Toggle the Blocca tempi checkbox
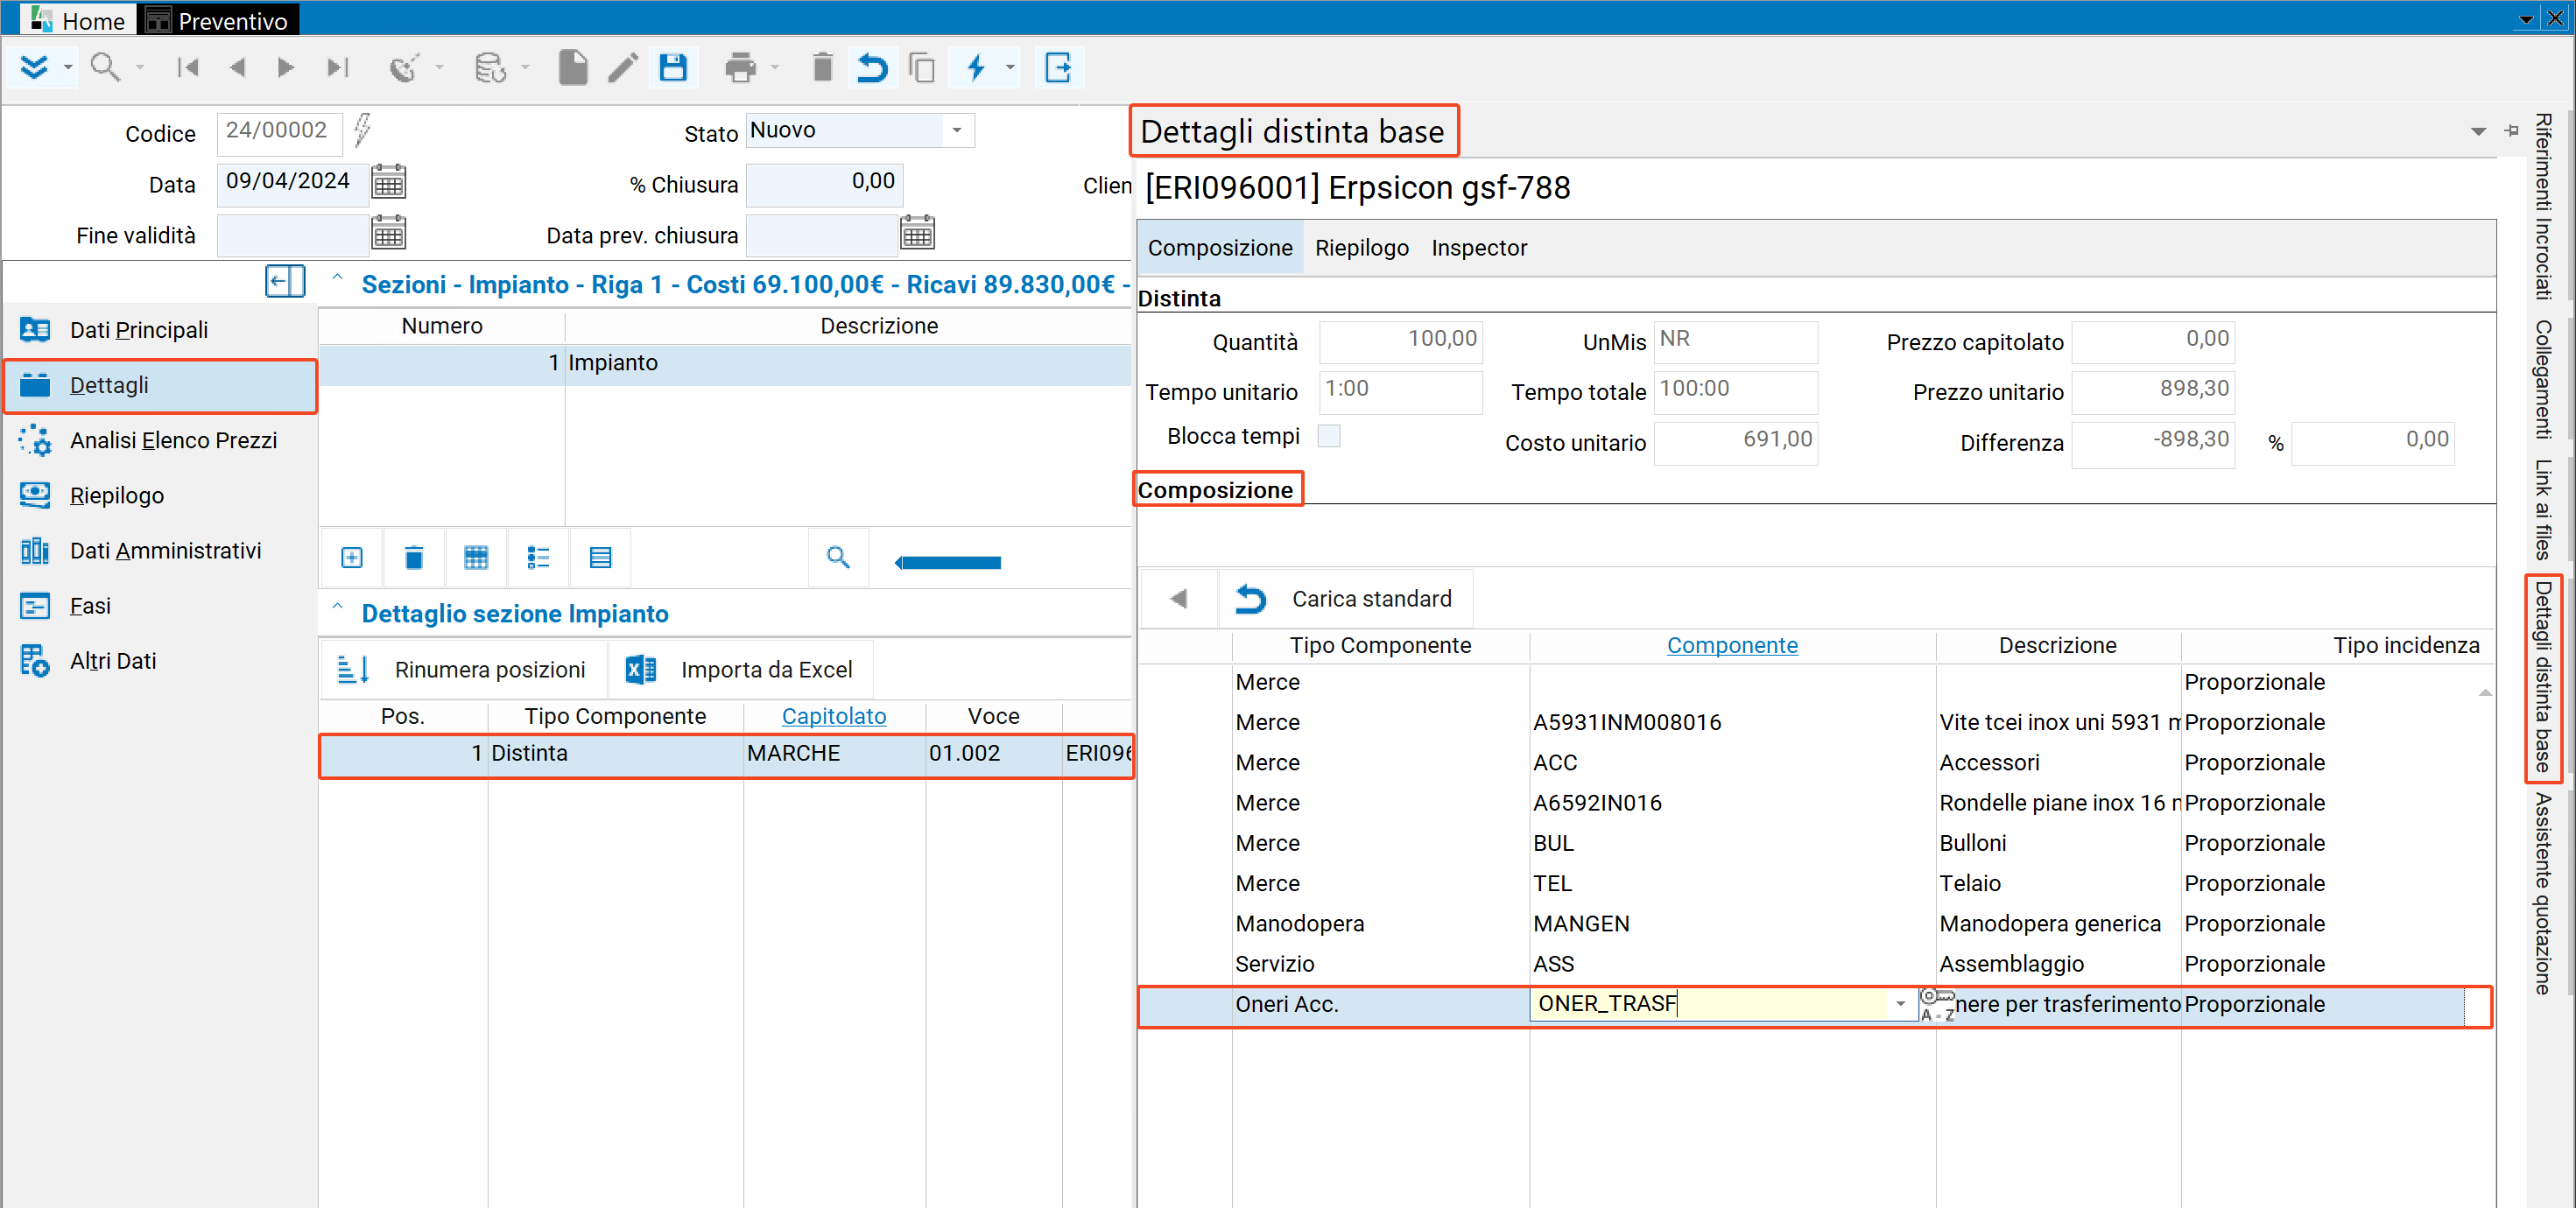The height and width of the screenshot is (1208, 2576). pos(1329,436)
